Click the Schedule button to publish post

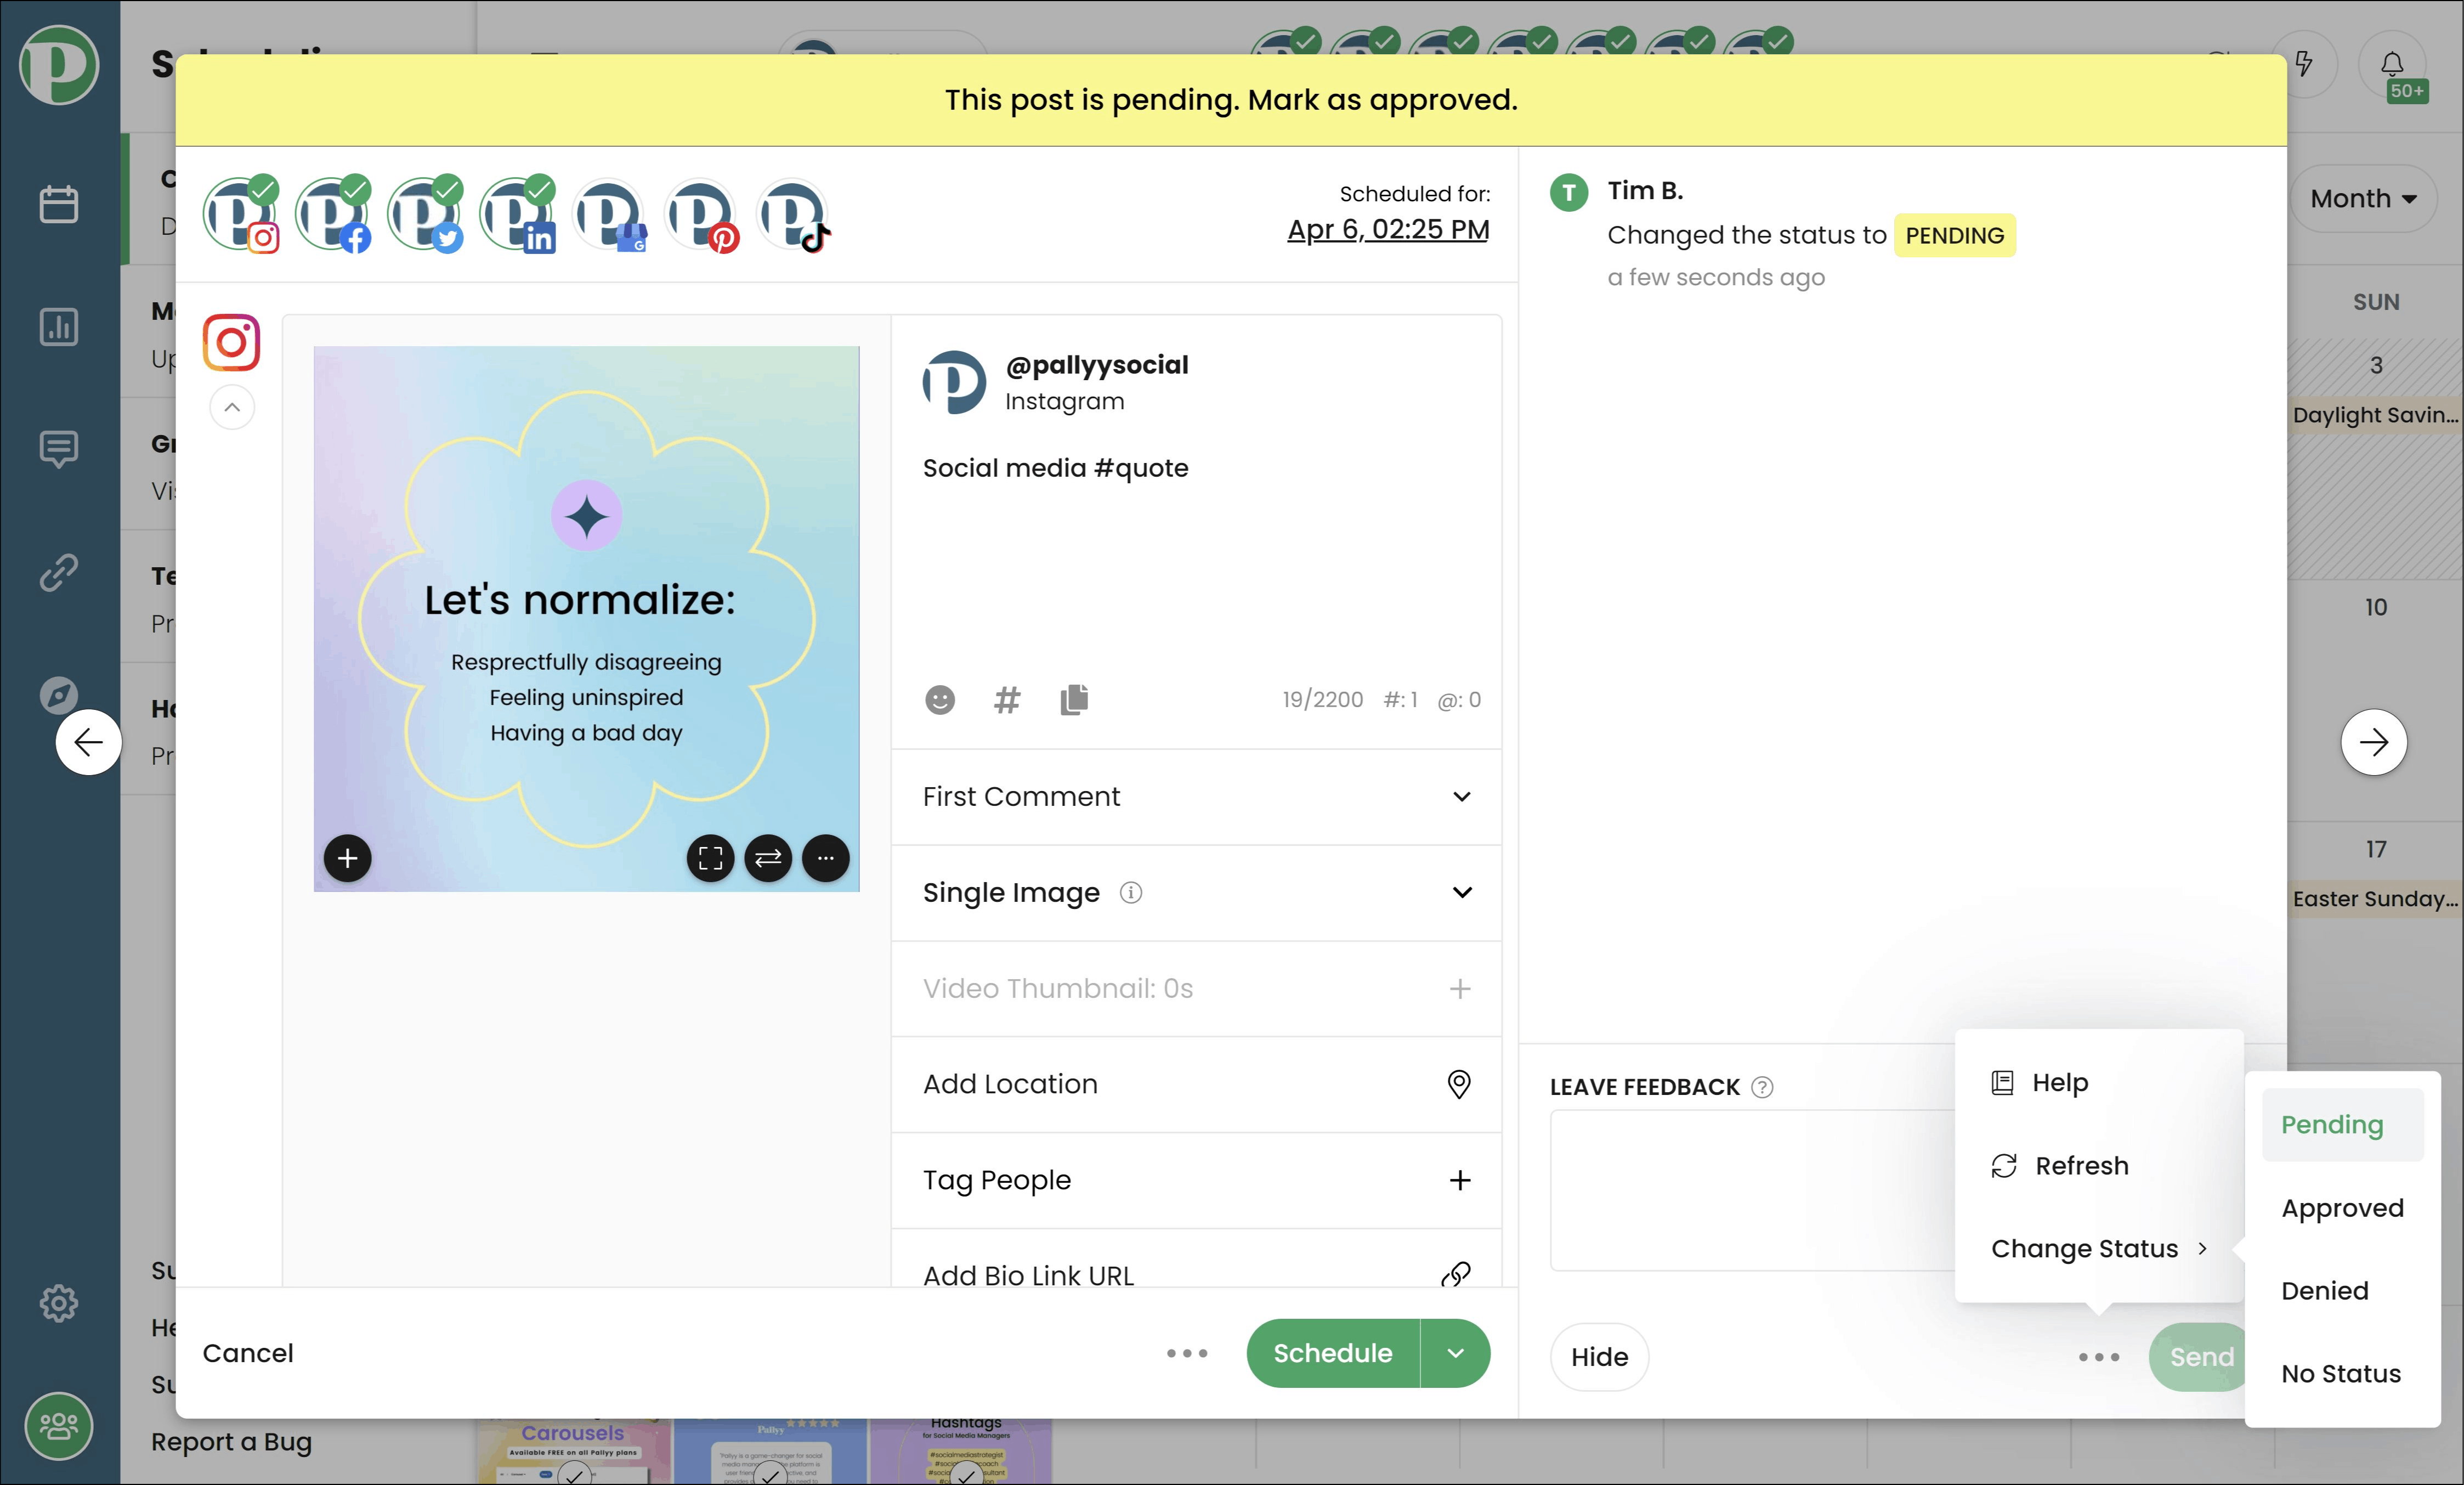[x=1332, y=1353]
